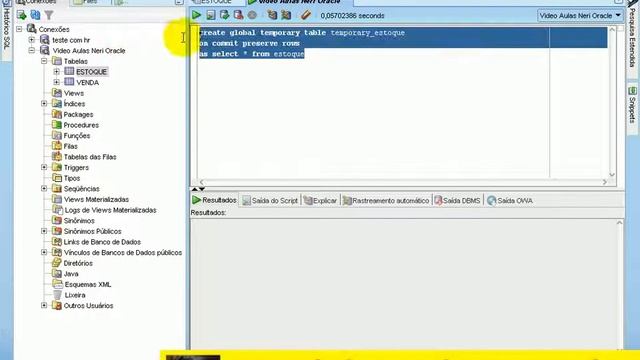Click the Explain Plan toolbar icon
This screenshot has height=360, width=640.
272,15
